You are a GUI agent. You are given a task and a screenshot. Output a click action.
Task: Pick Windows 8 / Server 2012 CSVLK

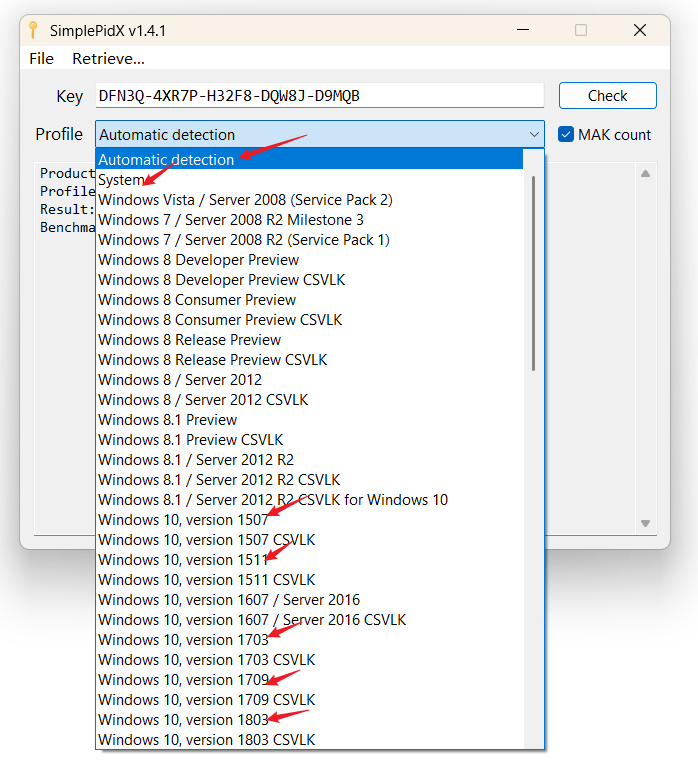[x=309, y=399]
